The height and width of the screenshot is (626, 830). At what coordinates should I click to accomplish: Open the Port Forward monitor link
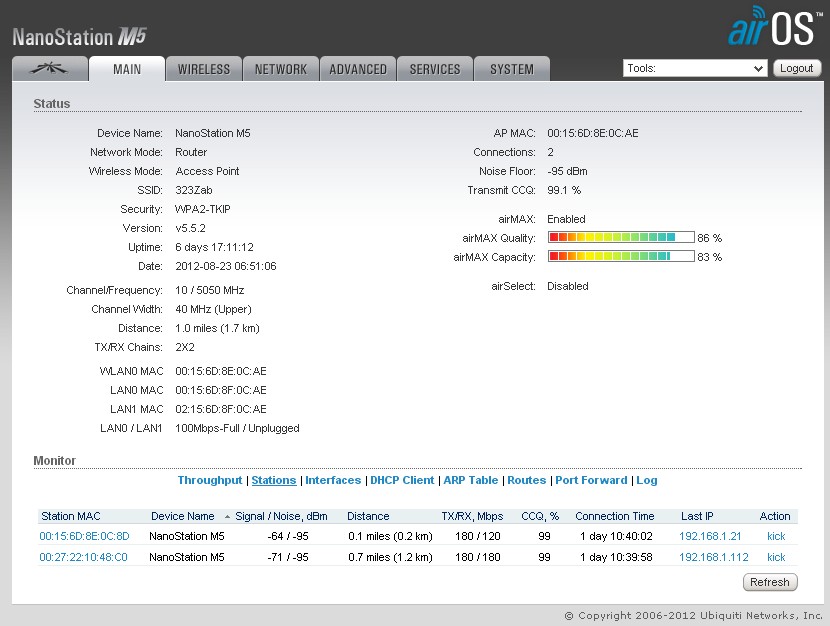pos(591,480)
